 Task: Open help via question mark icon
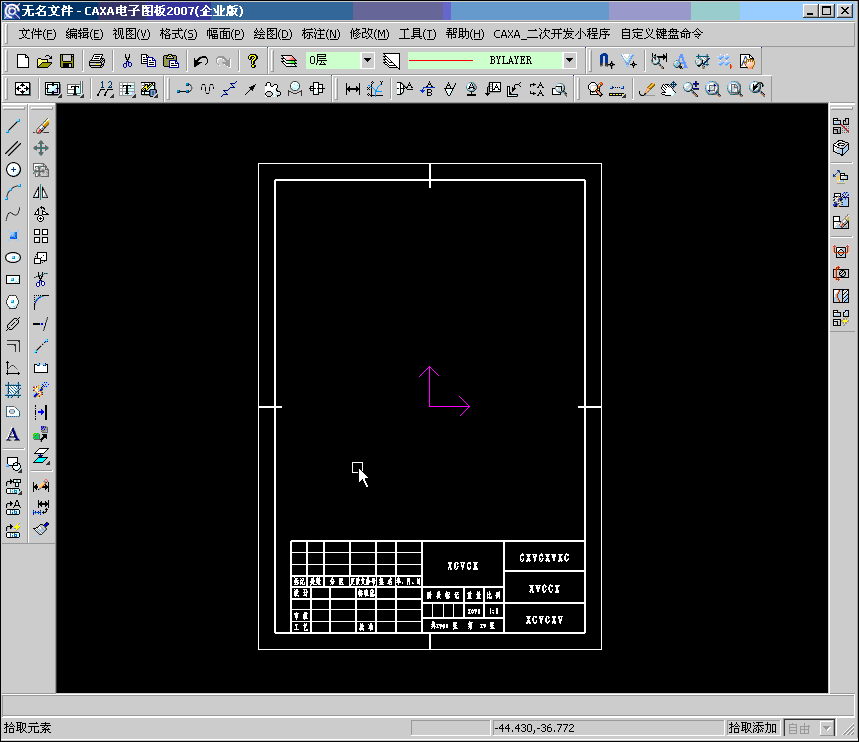point(253,61)
